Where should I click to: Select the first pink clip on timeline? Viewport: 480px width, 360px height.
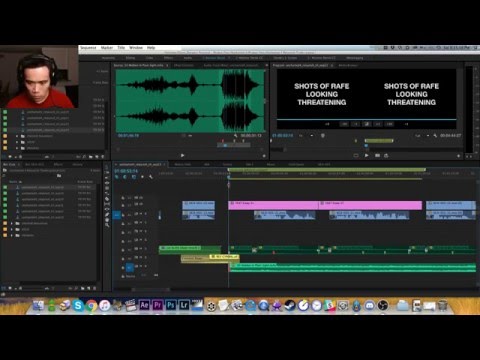[273, 204]
